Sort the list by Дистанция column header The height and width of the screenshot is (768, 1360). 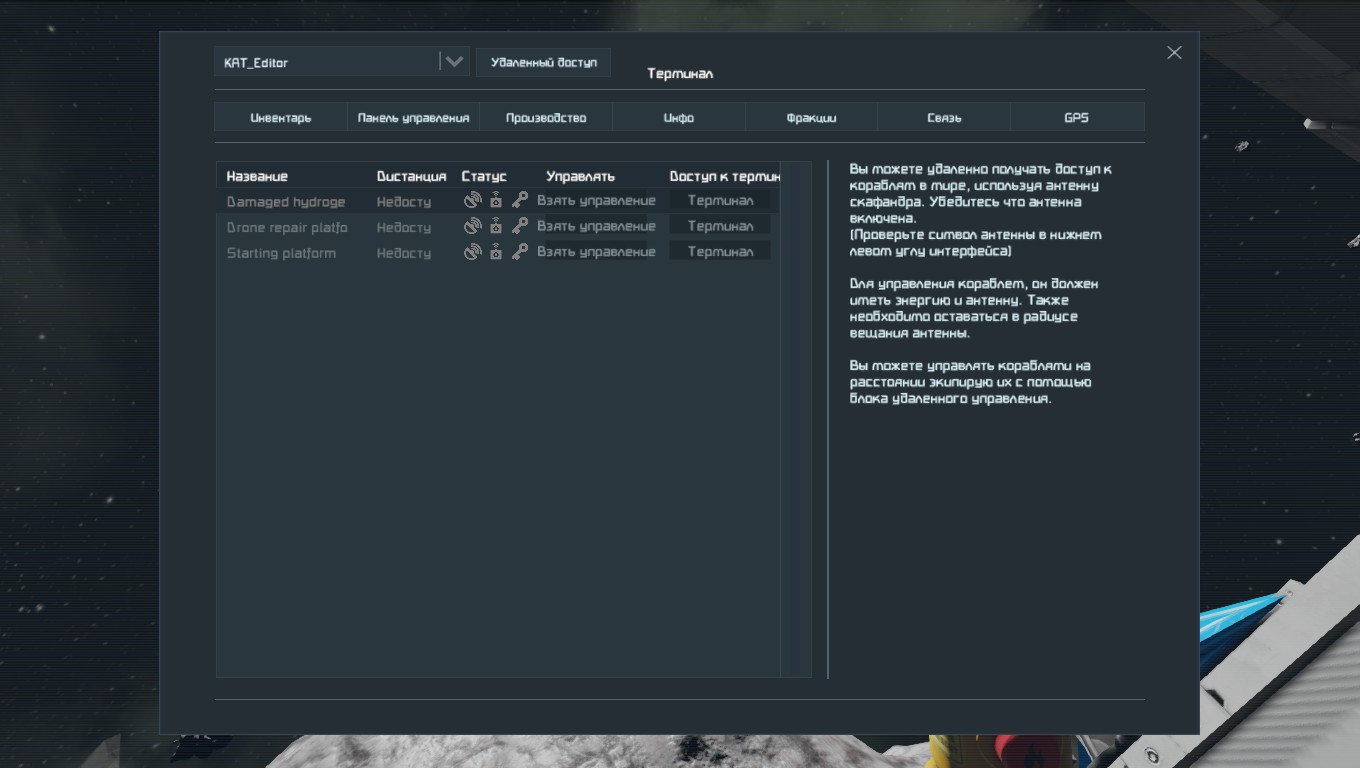[x=411, y=176]
